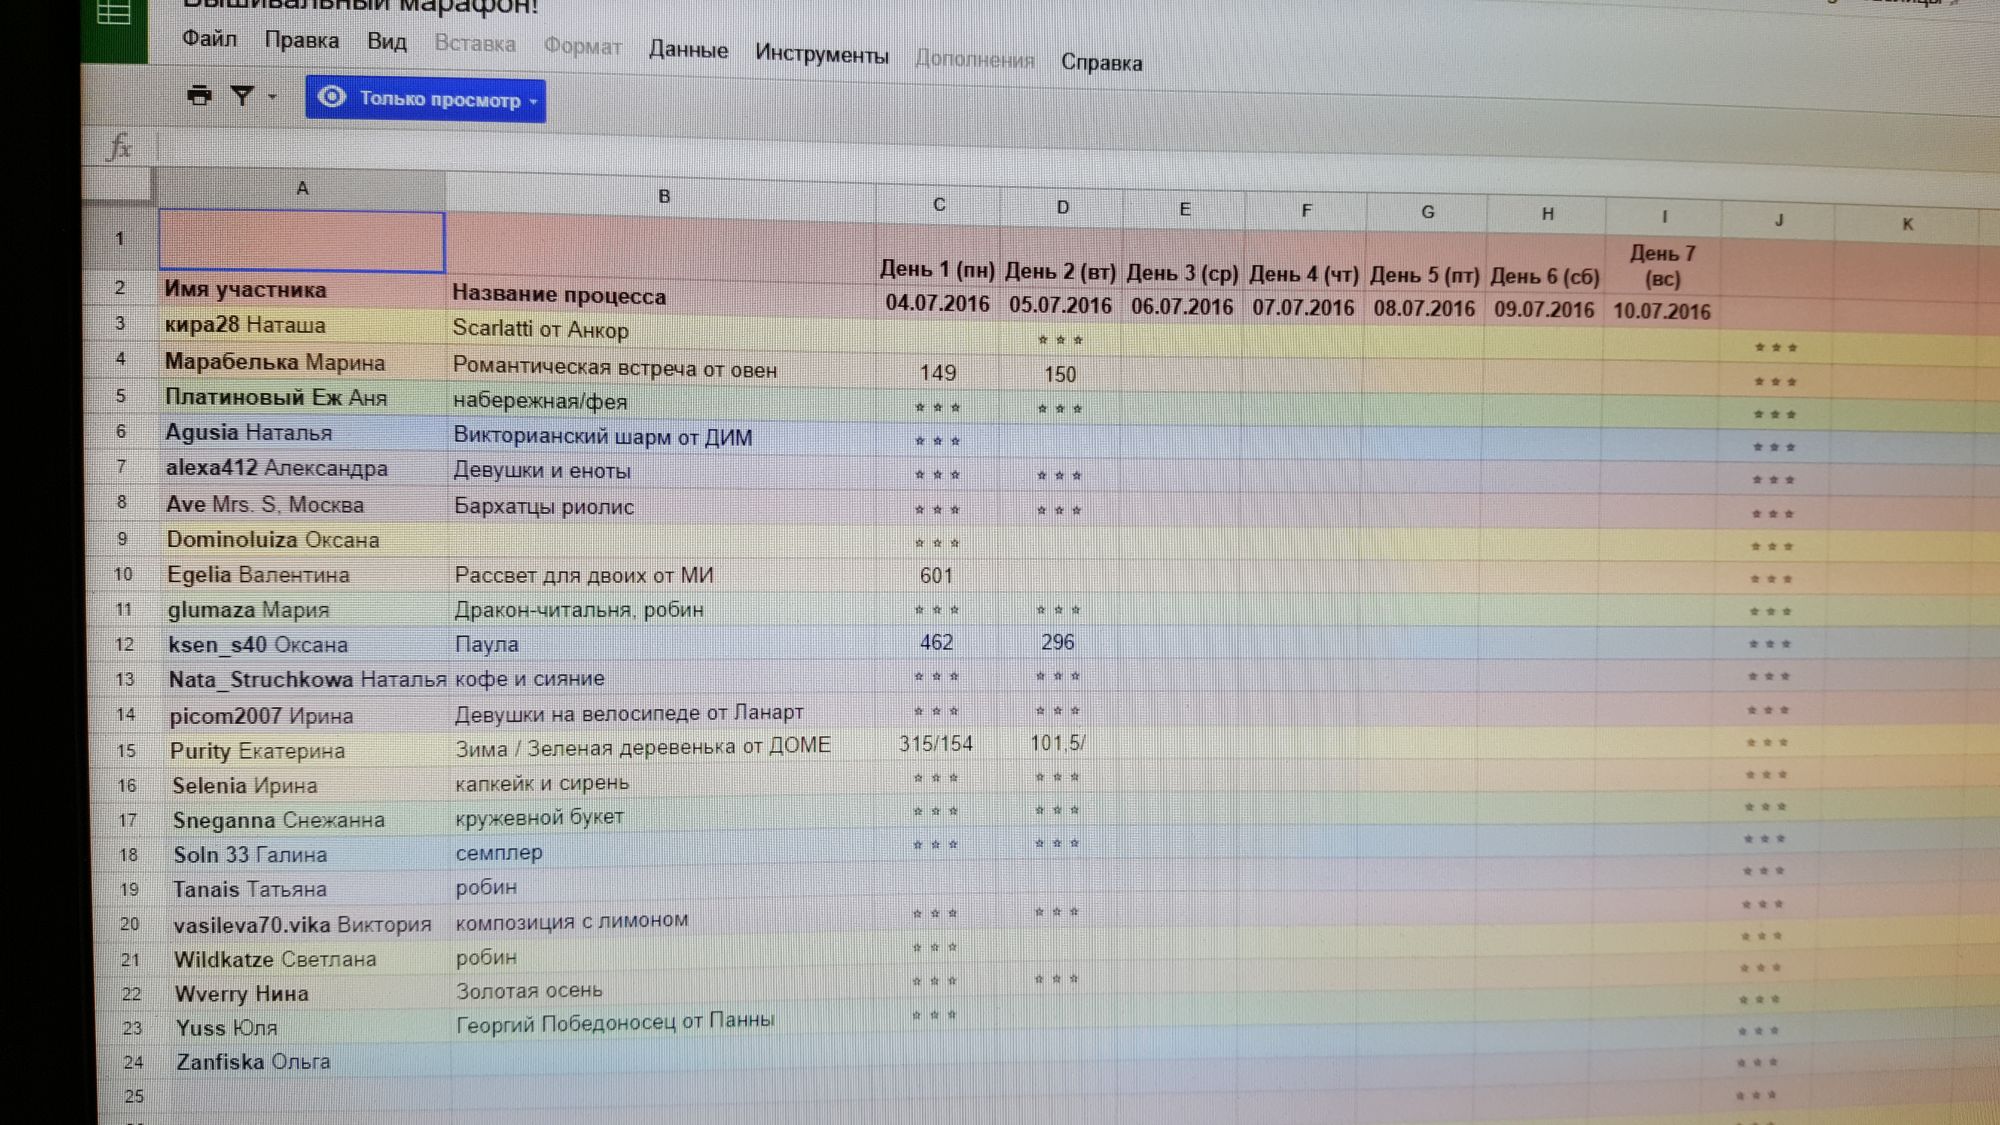2000x1125 pixels.
Task: Open the Данные menu
Action: [x=688, y=50]
